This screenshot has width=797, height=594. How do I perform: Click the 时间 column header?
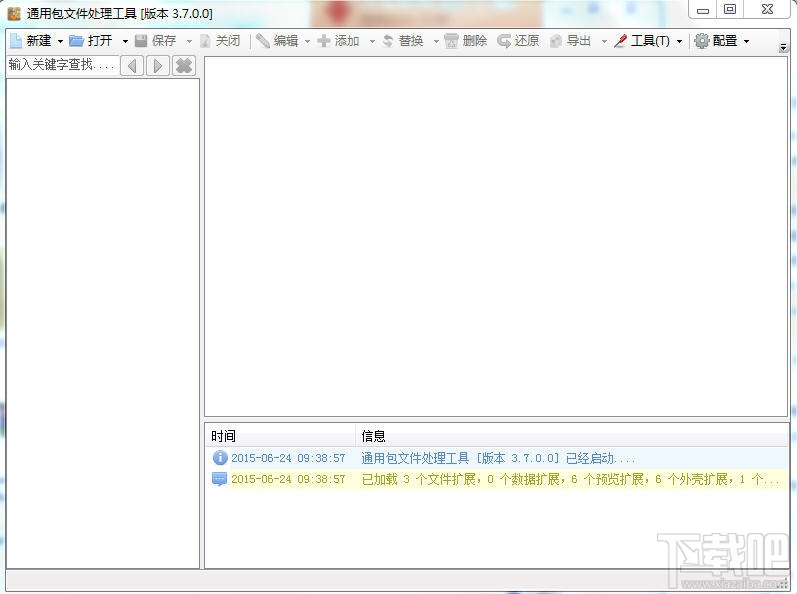point(280,435)
